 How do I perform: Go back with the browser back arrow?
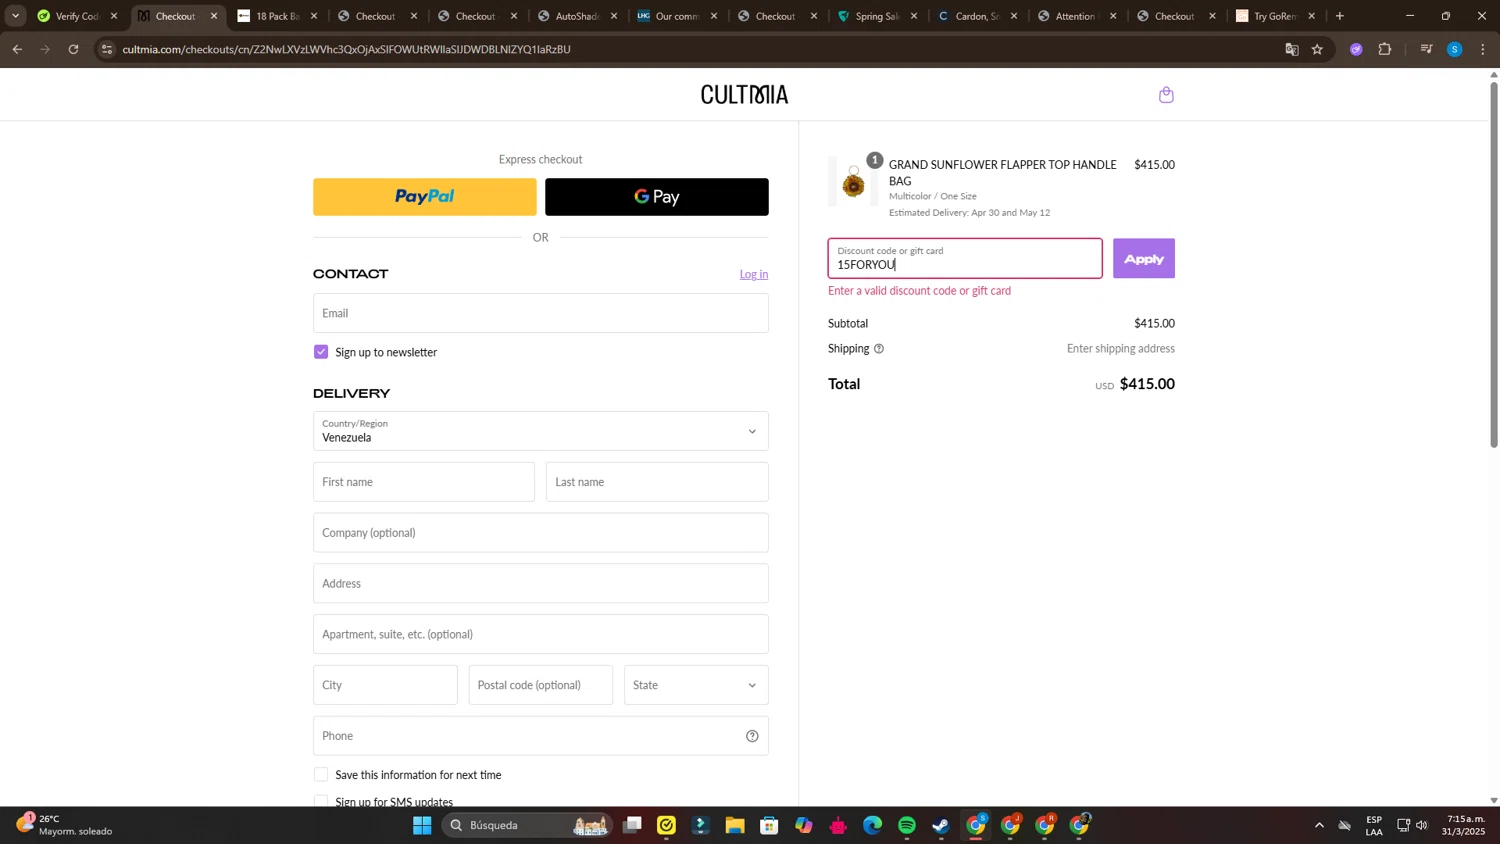[x=17, y=49]
